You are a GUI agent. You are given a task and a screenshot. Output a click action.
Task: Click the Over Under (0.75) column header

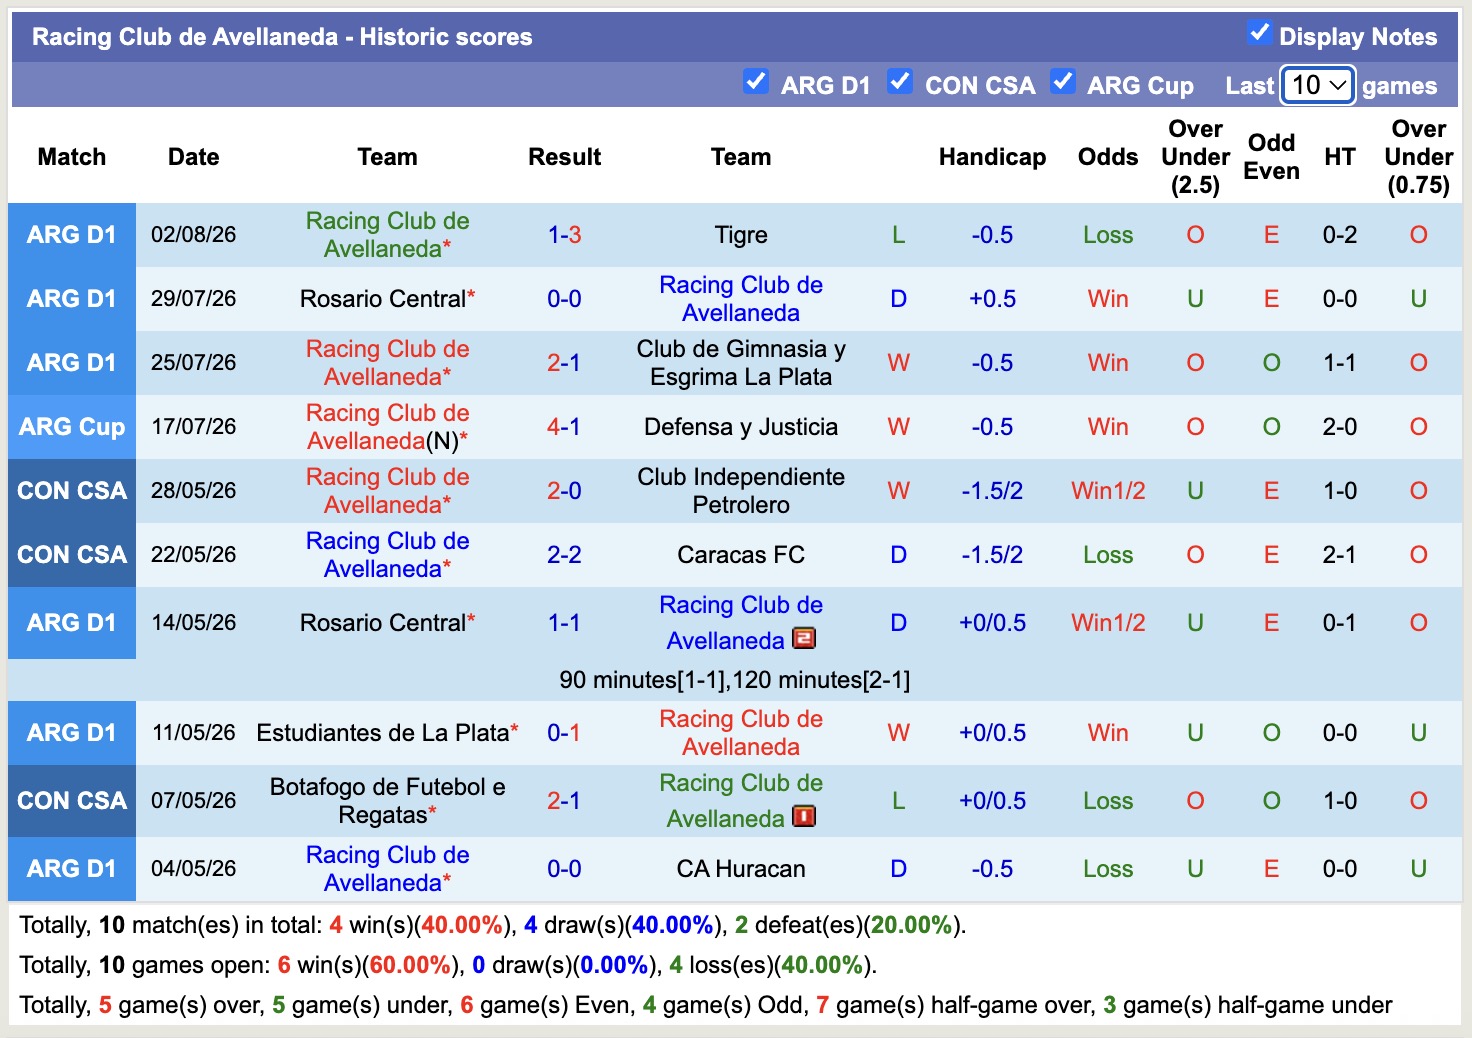coord(1418,157)
